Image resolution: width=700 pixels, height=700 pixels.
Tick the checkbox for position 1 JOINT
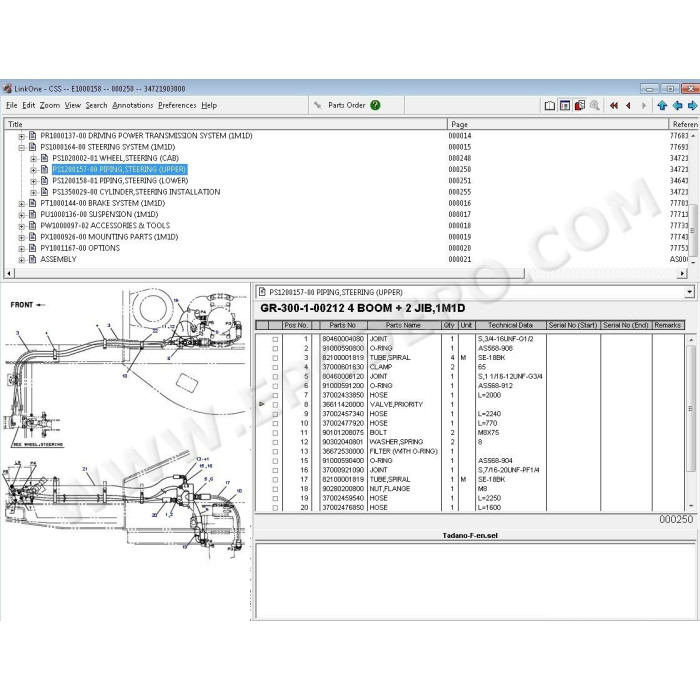275,339
